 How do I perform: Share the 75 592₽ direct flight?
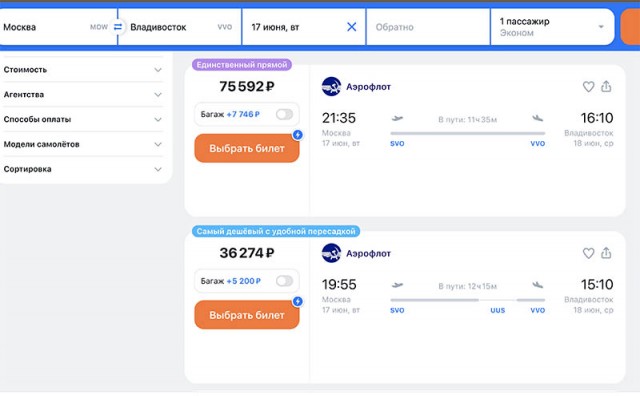point(606,86)
